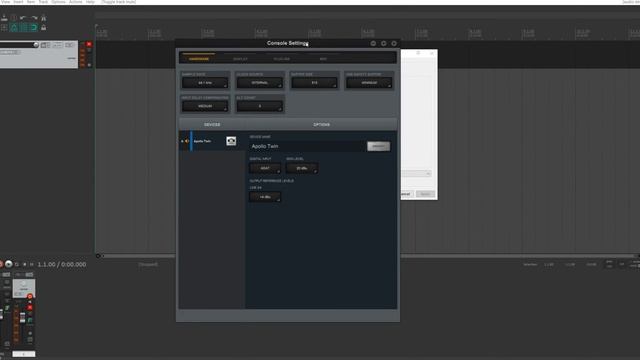Click the Identify button for Apollo Twin

[x=378, y=146]
